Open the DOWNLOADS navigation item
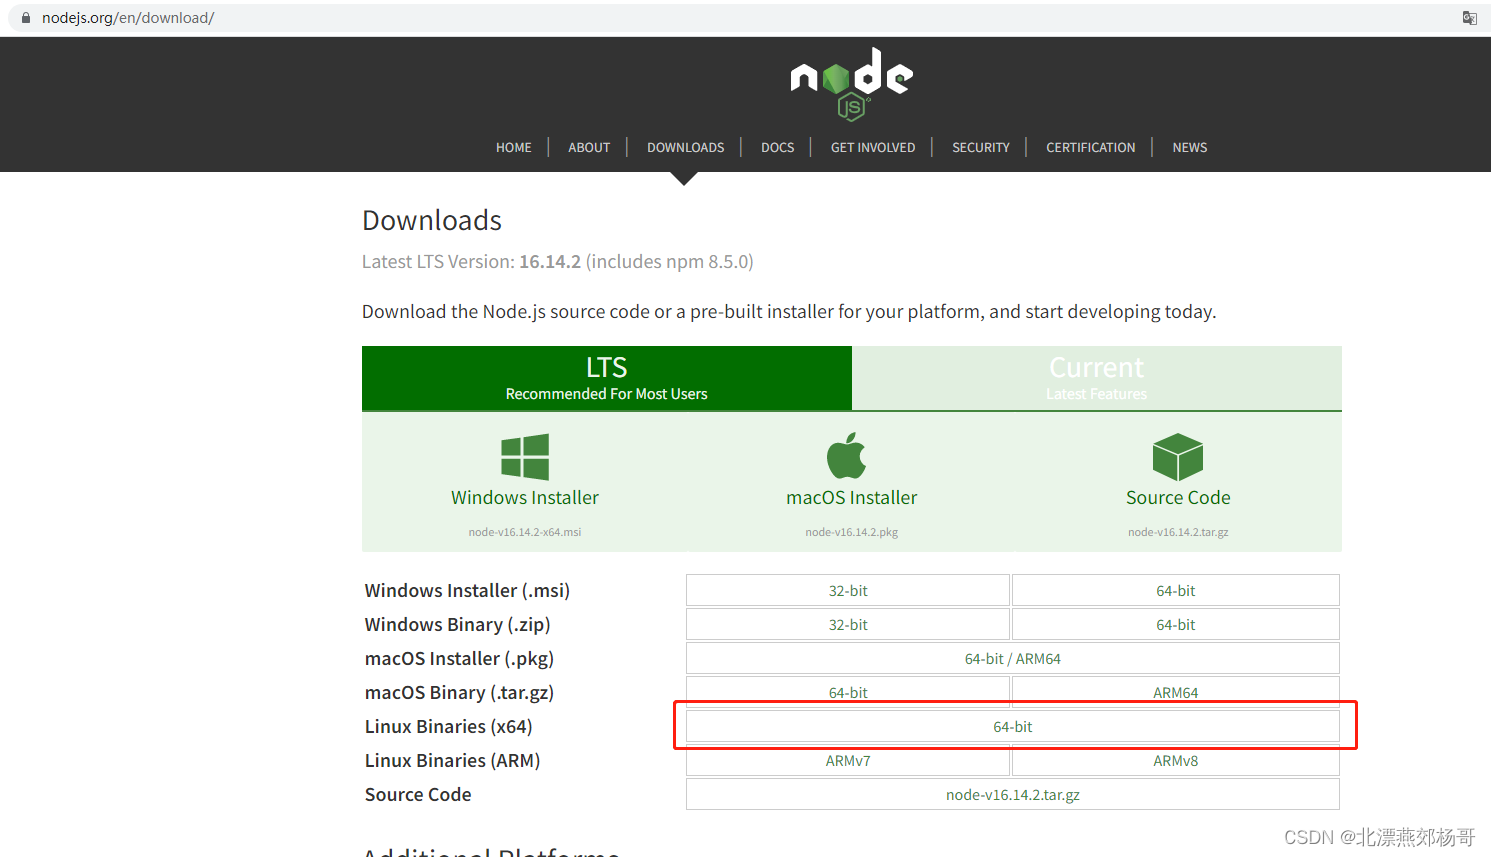Viewport: 1491px width, 857px height. click(685, 147)
